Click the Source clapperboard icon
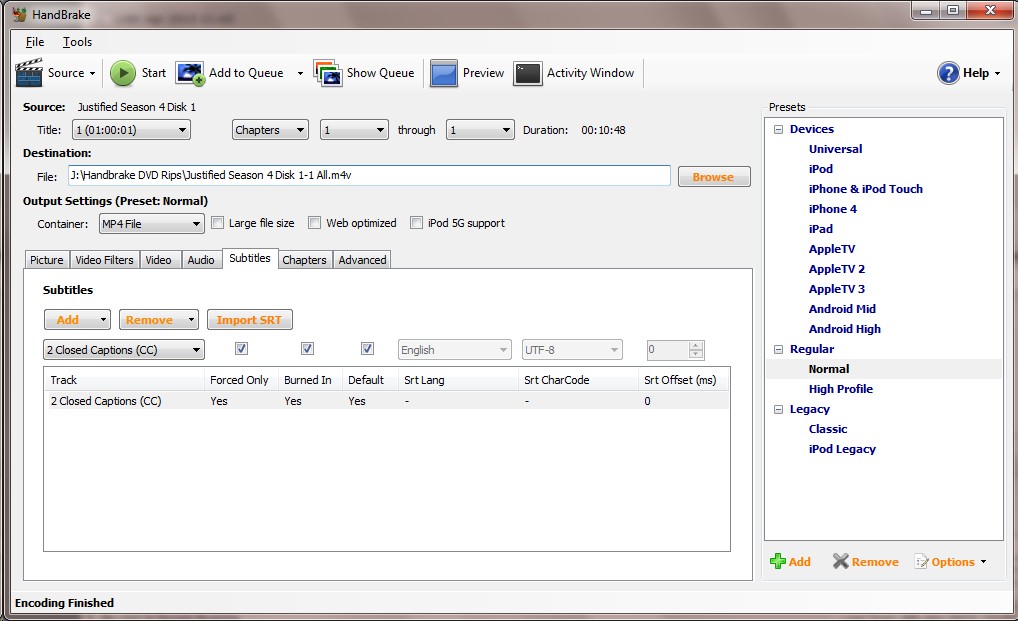1018x621 pixels. pos(29,73)
